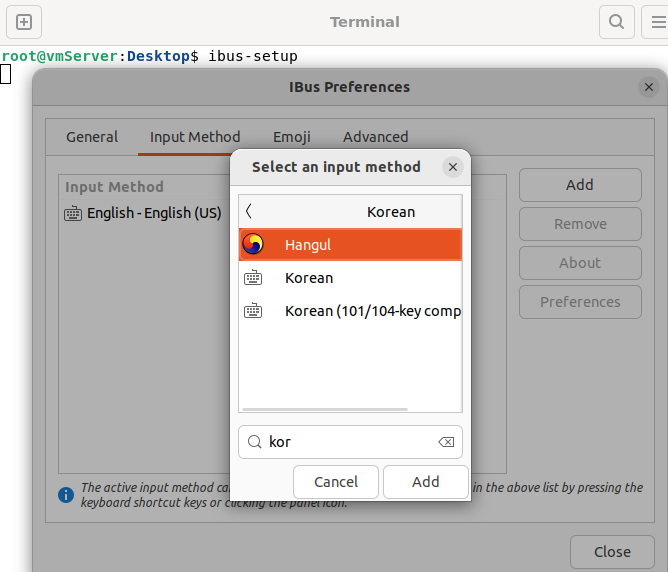Screen dimensions: 668x572
Task: Click the Add button in IBus Preferences
Action: click(580, 185)
